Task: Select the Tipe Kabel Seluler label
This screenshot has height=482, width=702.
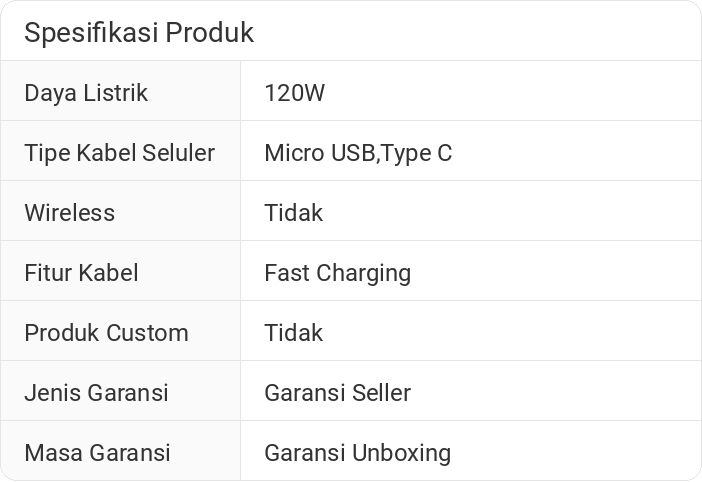Action: tap(119, 153)
